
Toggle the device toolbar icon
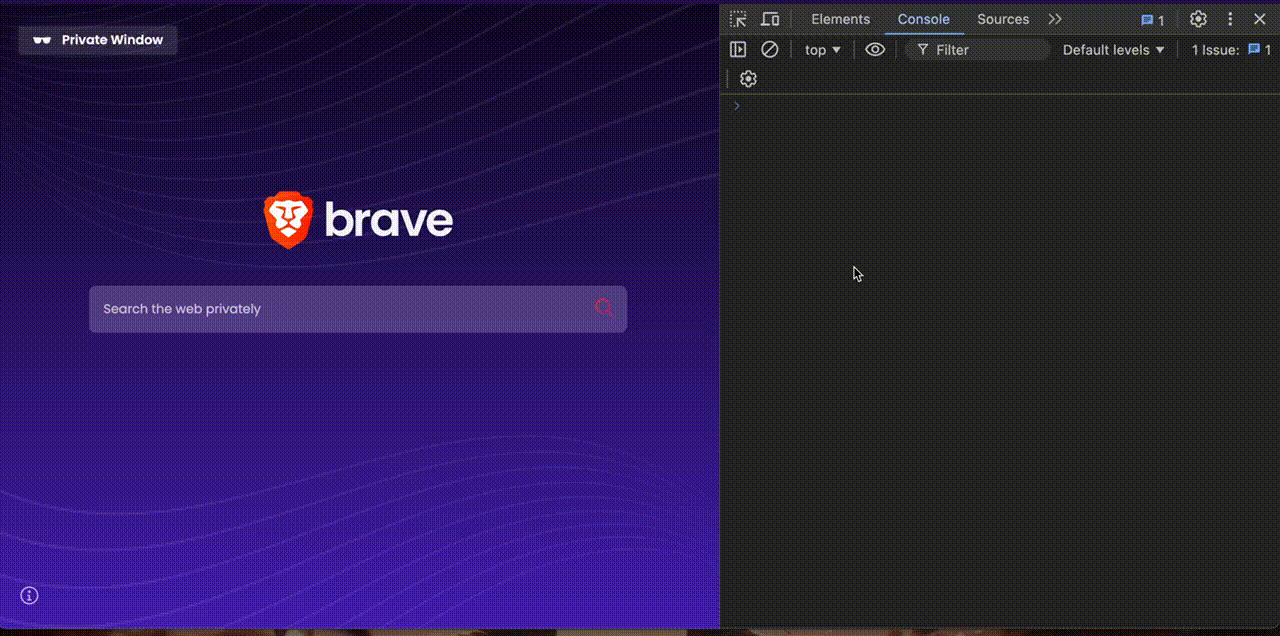[x=770, y=19]
